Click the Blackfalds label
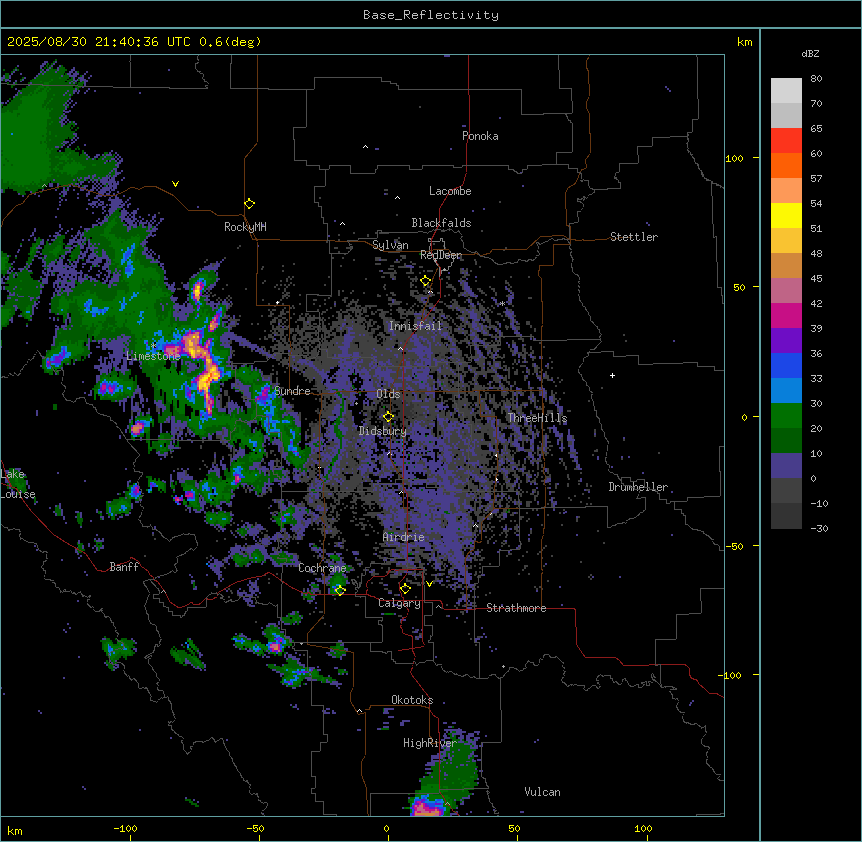The height and width of the screenshot is (842, 862). (x=441, y=223)
